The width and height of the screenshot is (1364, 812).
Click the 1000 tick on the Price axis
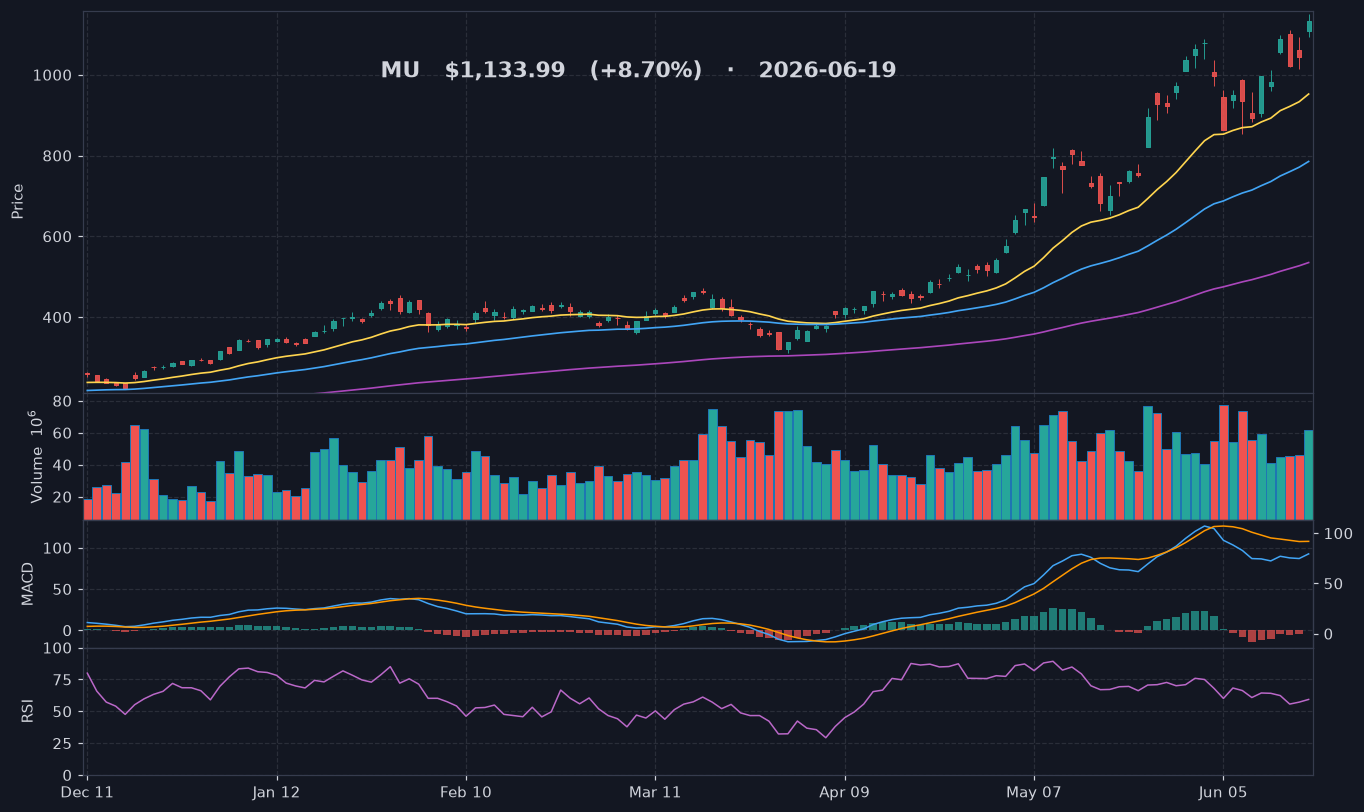[x=51, y=76]
